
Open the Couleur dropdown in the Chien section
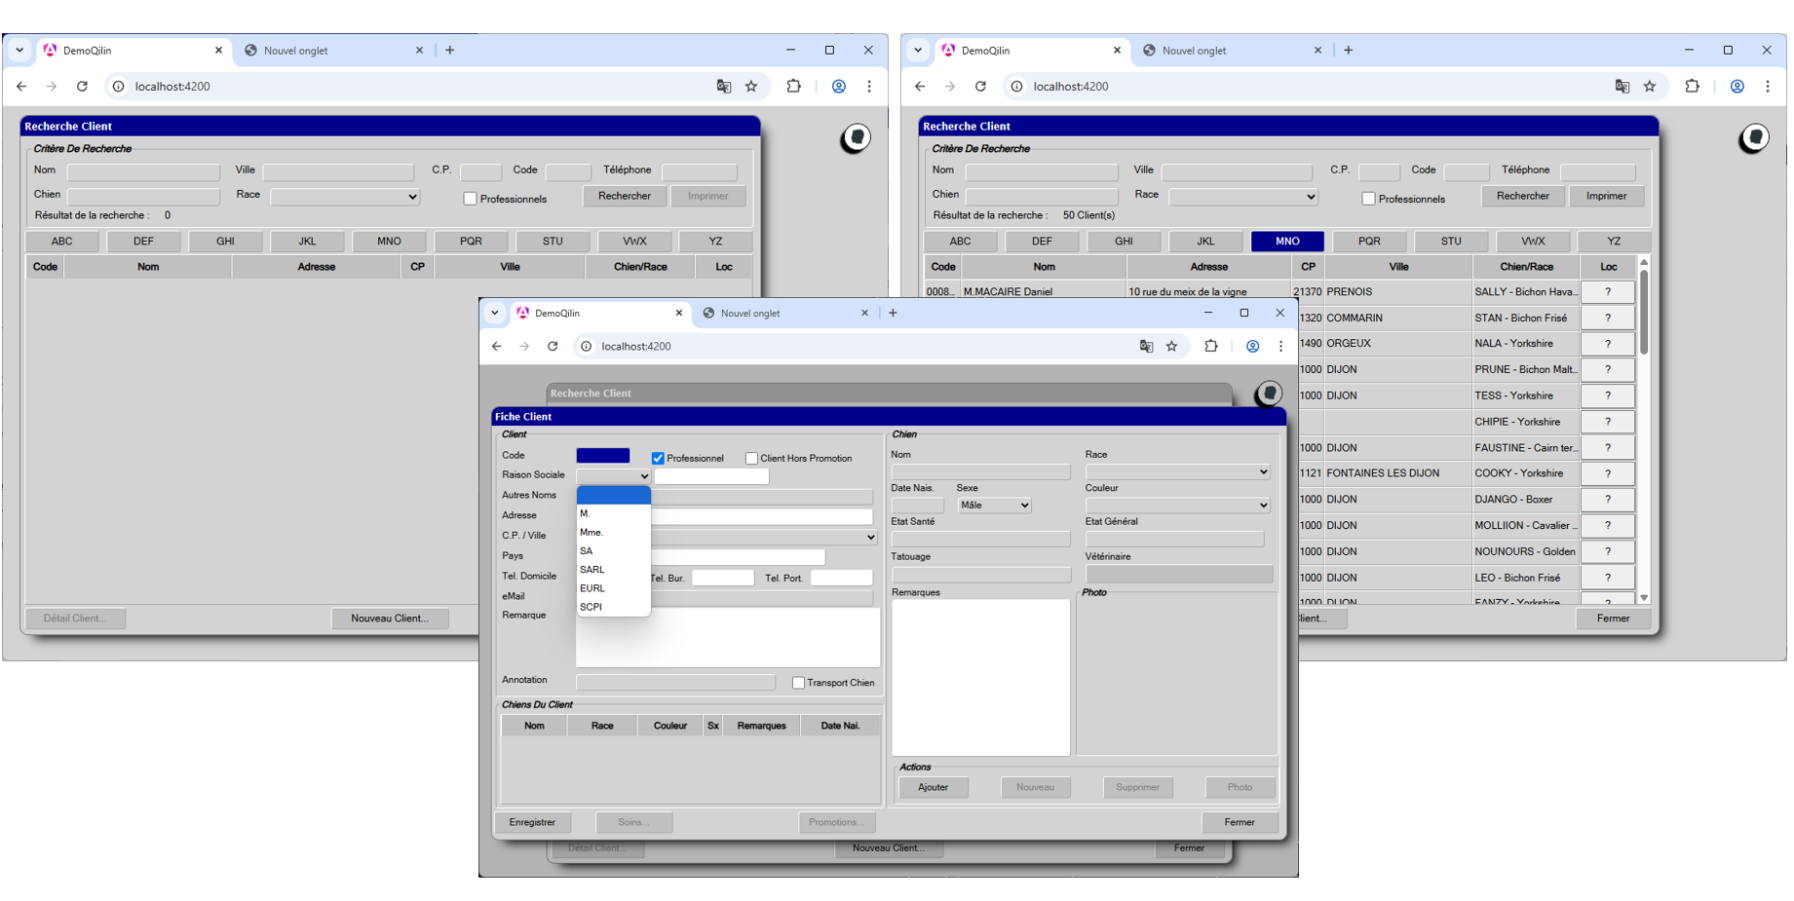point(1177,505)
